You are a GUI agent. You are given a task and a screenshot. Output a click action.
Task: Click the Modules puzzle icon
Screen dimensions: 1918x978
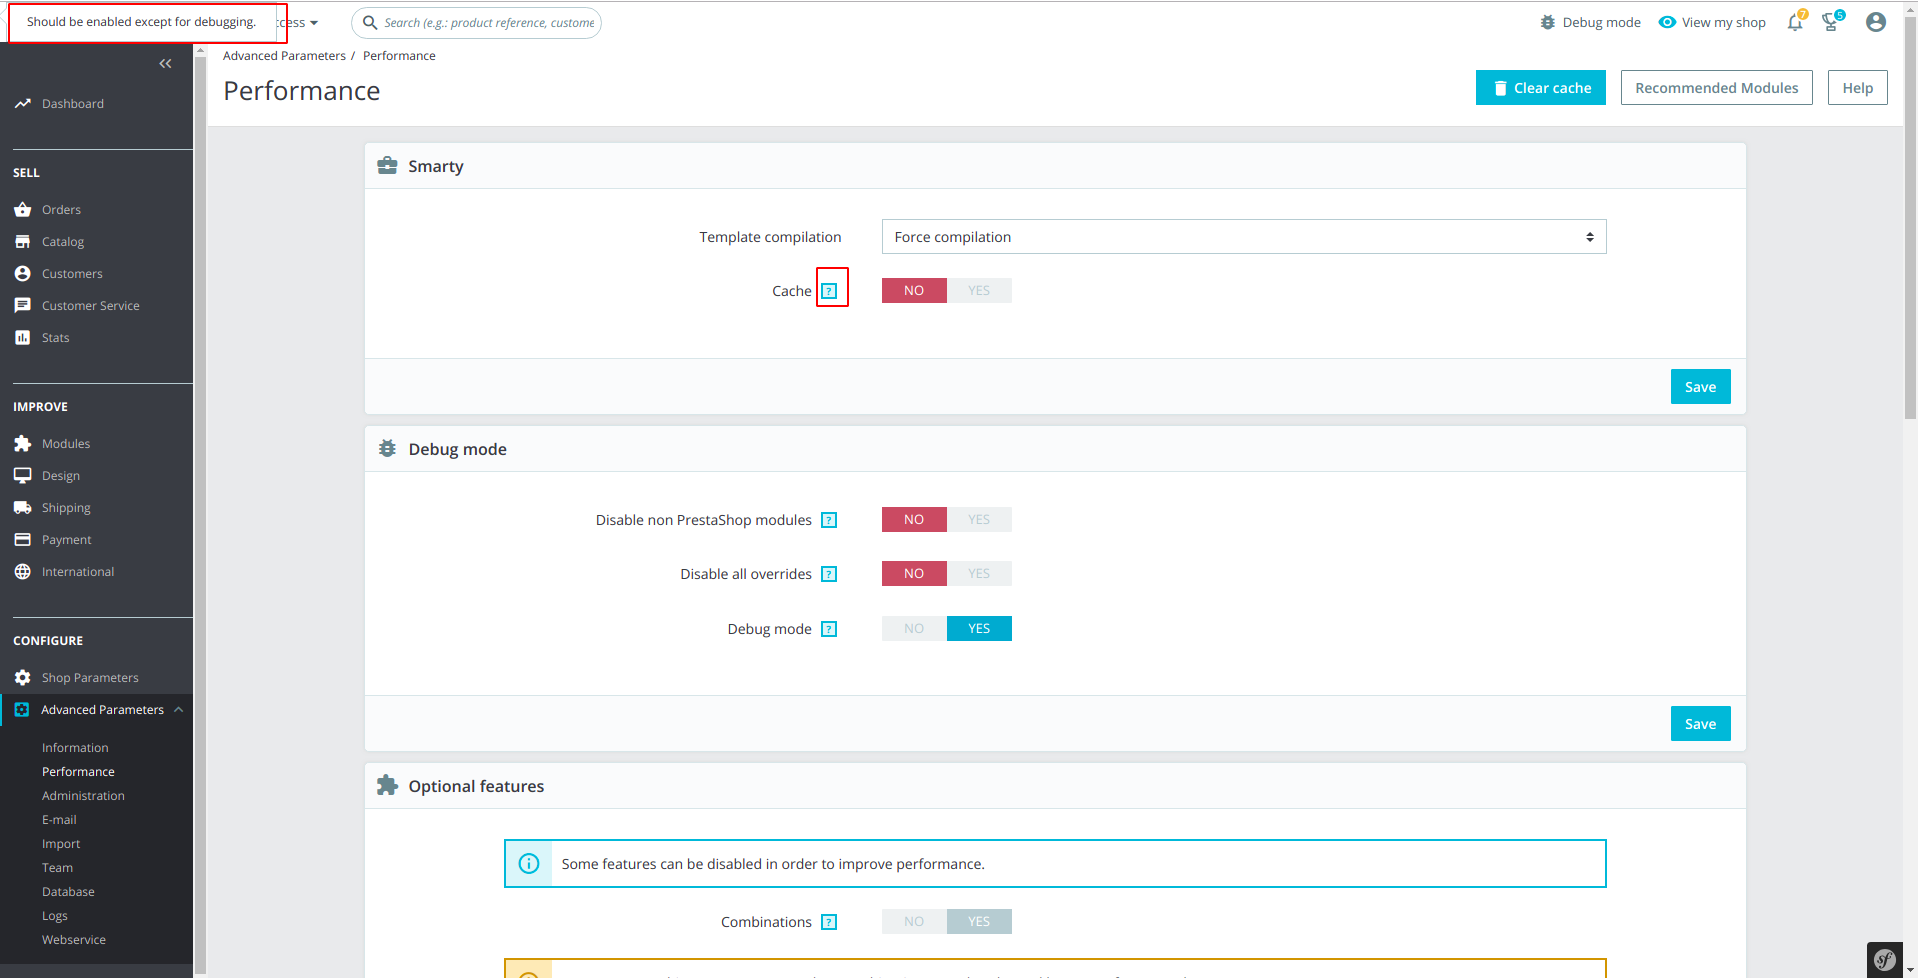click(x=22, y=444)
